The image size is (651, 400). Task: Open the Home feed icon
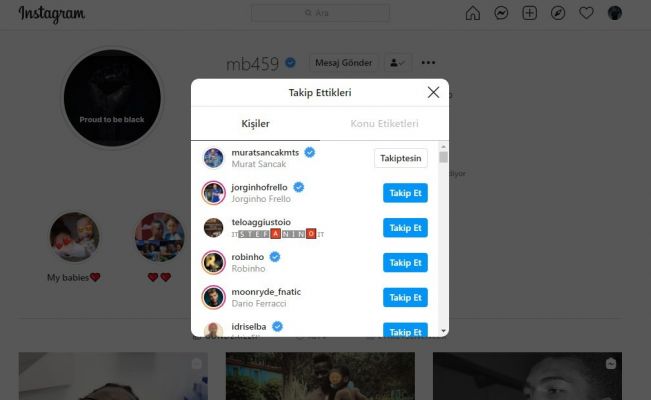point(472,13)
